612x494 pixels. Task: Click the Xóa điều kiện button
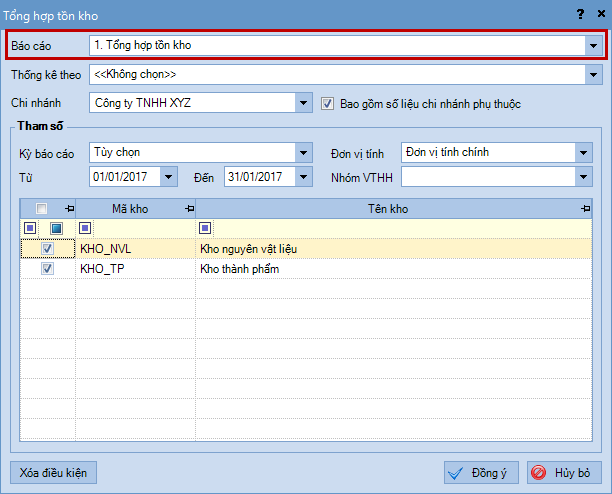(x=54, y=472)
